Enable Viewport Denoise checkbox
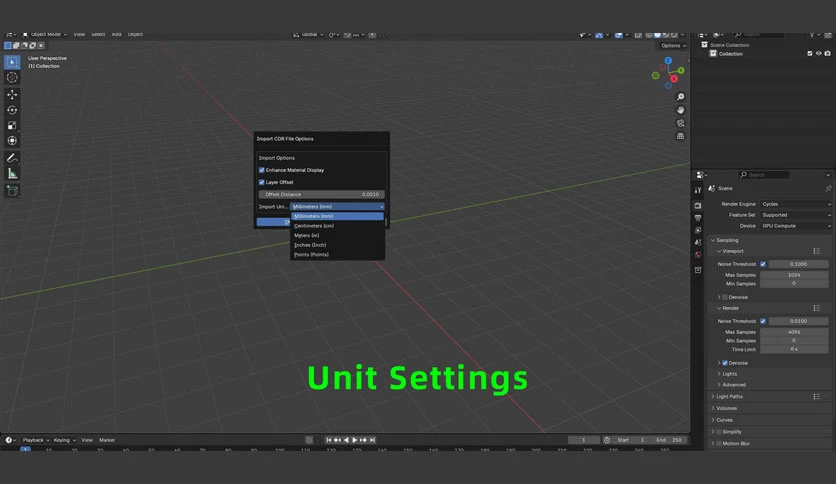This screenshot has width=836, height=484. 725,297
